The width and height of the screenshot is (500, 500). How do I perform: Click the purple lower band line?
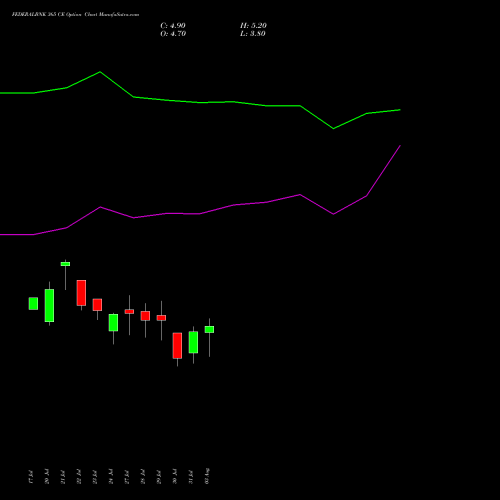200,214
